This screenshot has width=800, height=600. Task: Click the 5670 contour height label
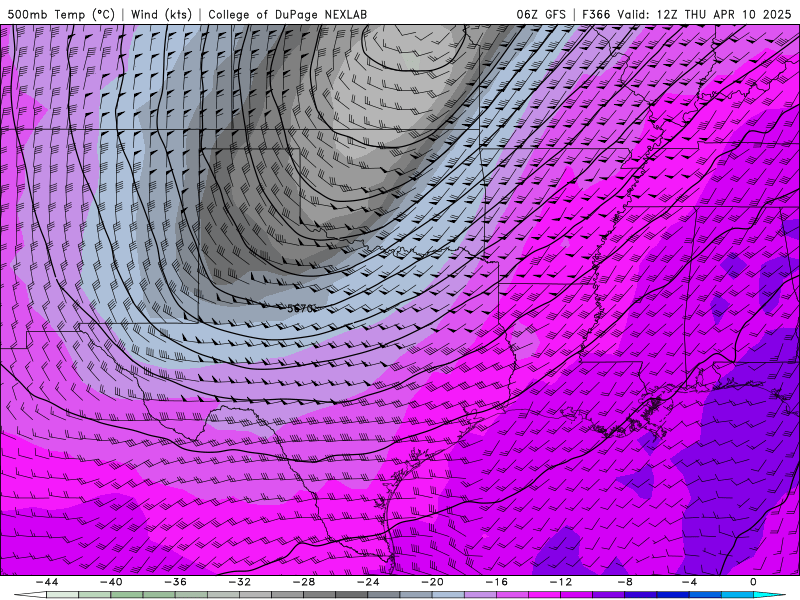[301, 308]
